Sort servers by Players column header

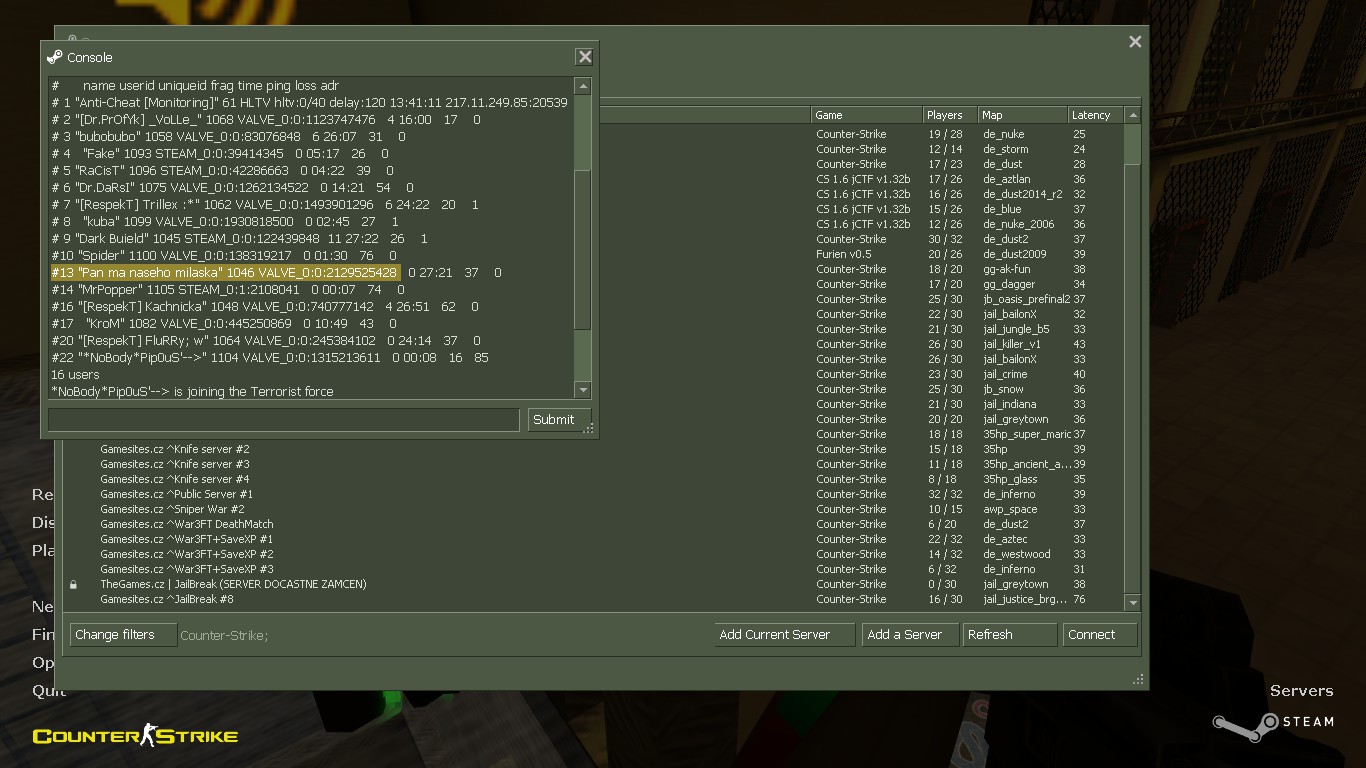[949, 115]
